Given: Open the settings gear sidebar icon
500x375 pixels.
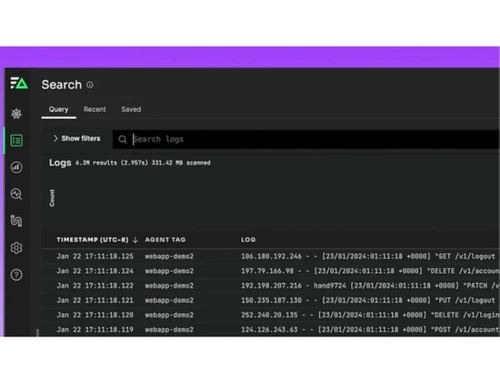Looking at the screenshot, I should tap(16, 248).
